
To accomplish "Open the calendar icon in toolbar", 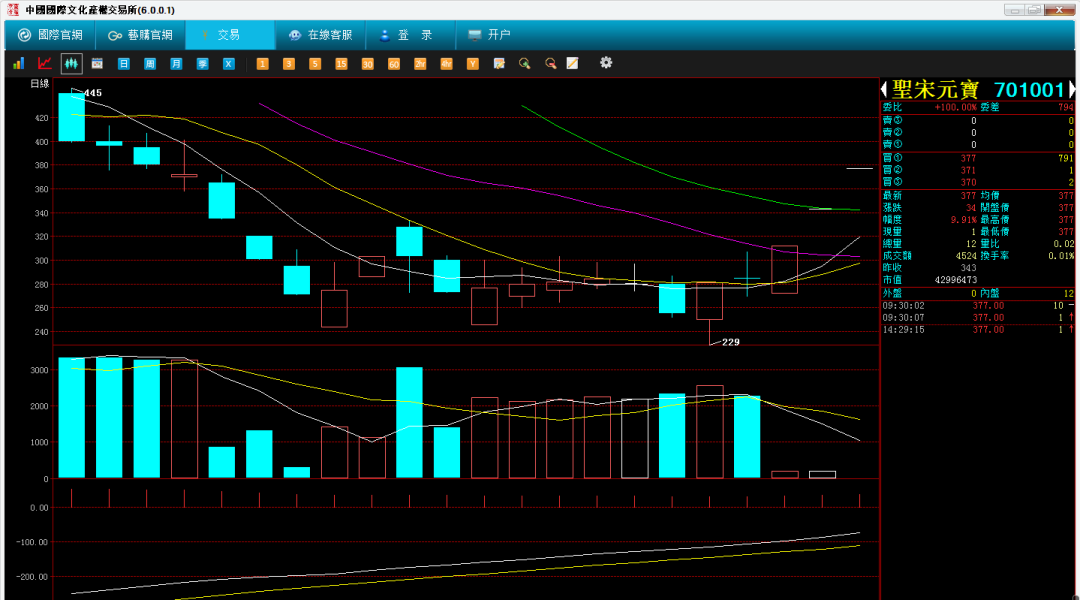I will 97,63.
